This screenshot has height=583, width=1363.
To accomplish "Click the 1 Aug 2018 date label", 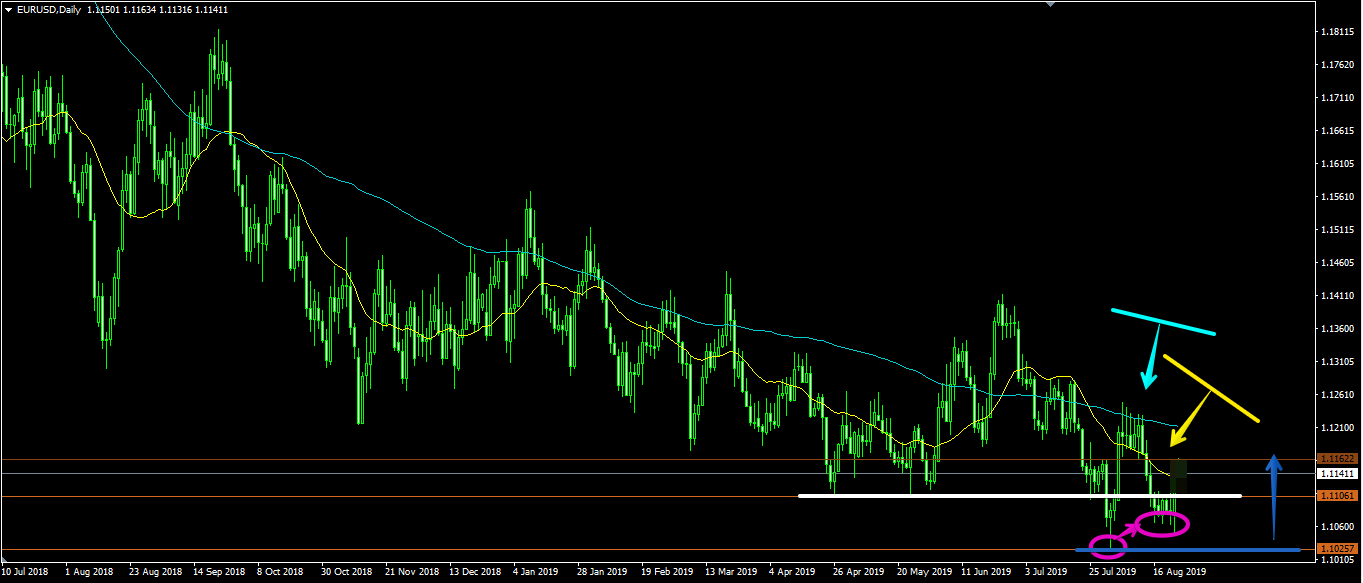I will (x=87, y=573).
